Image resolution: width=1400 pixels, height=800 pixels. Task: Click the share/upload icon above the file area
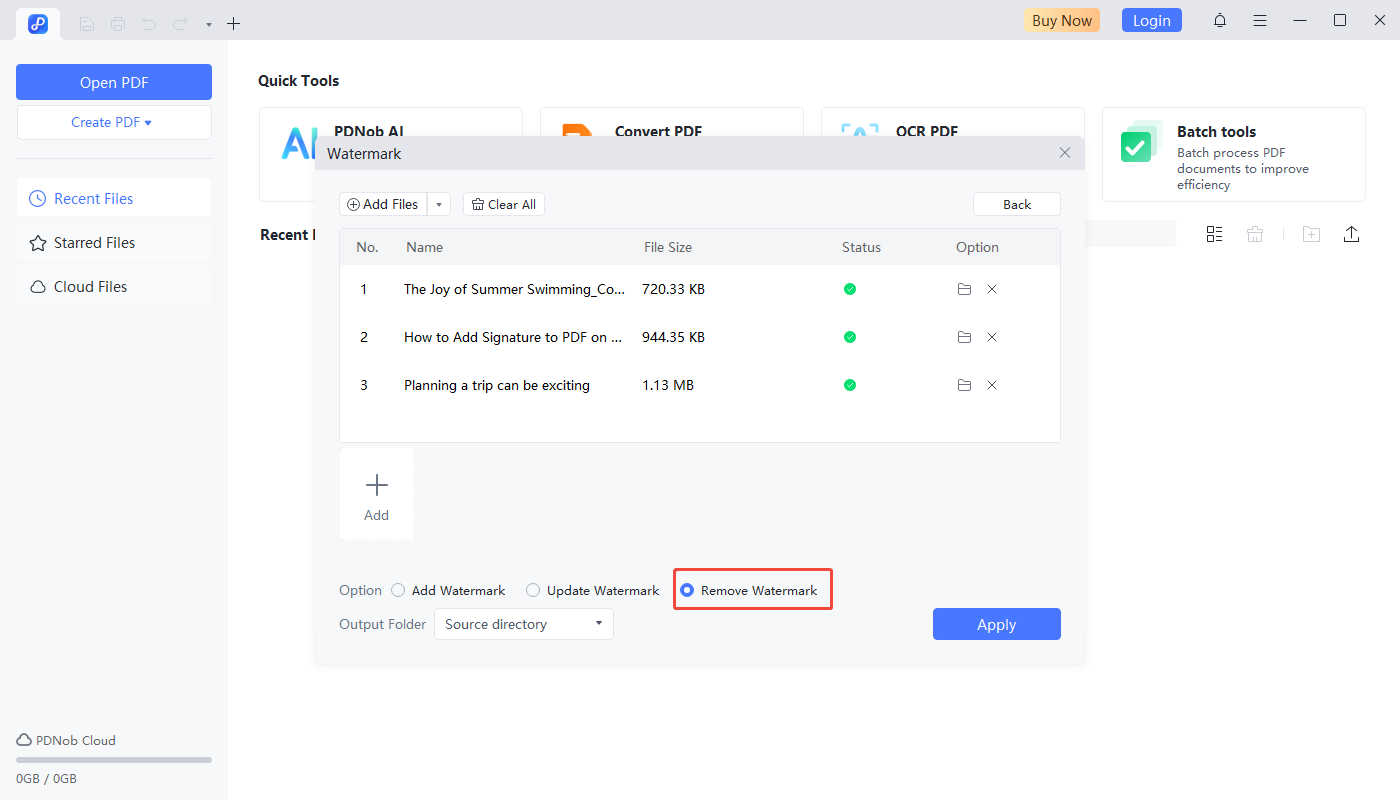pyautogui.click(x=1351, y=234)
